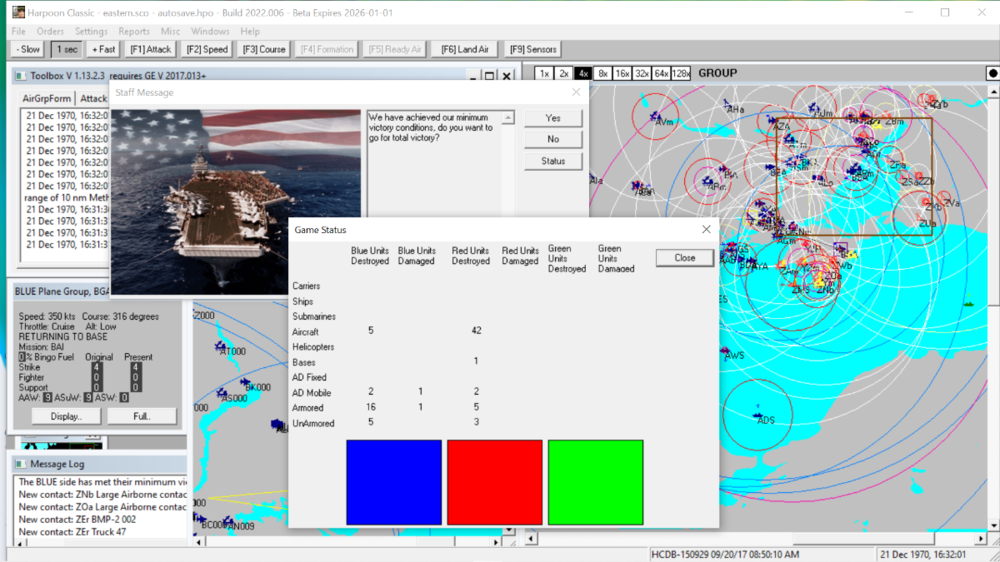Click the [F1] Attack toolbar button

(151, 49)
